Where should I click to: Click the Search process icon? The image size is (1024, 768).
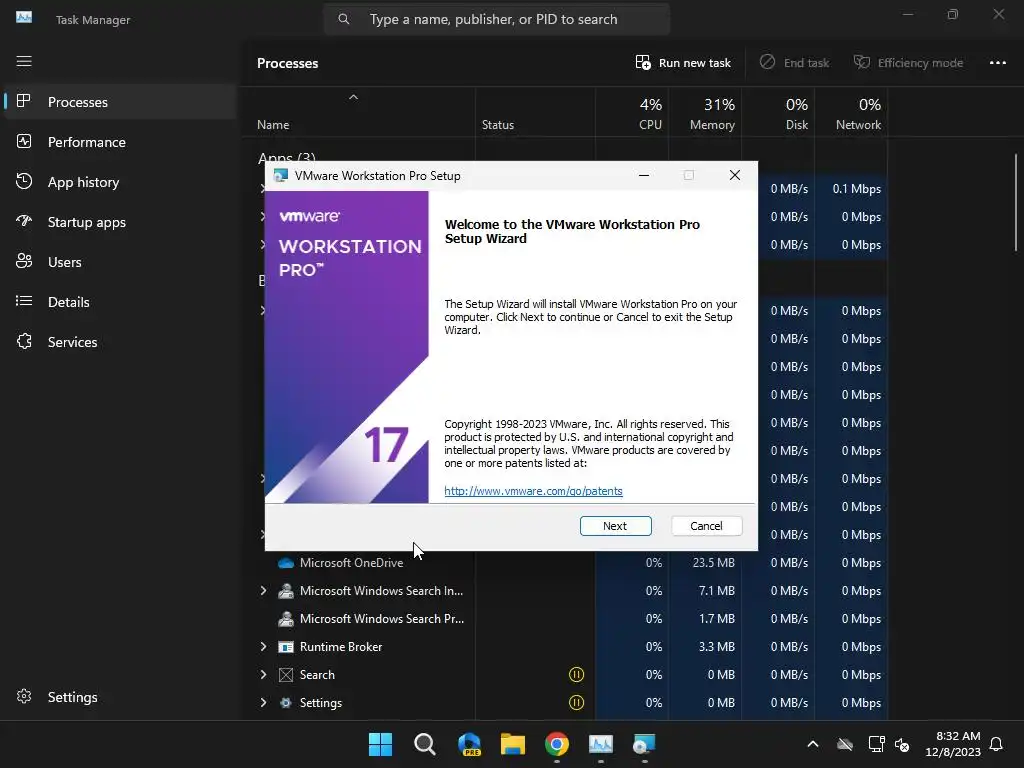pos(285,675)
